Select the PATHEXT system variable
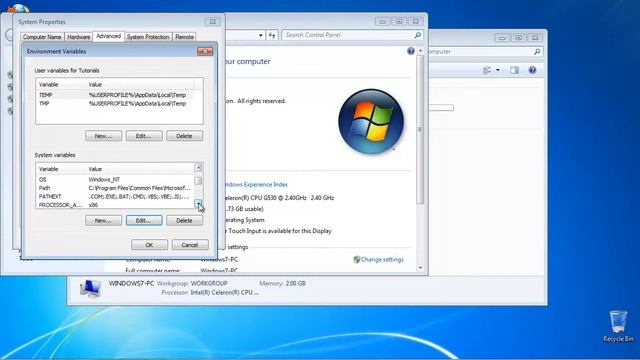 click(115, 196)
